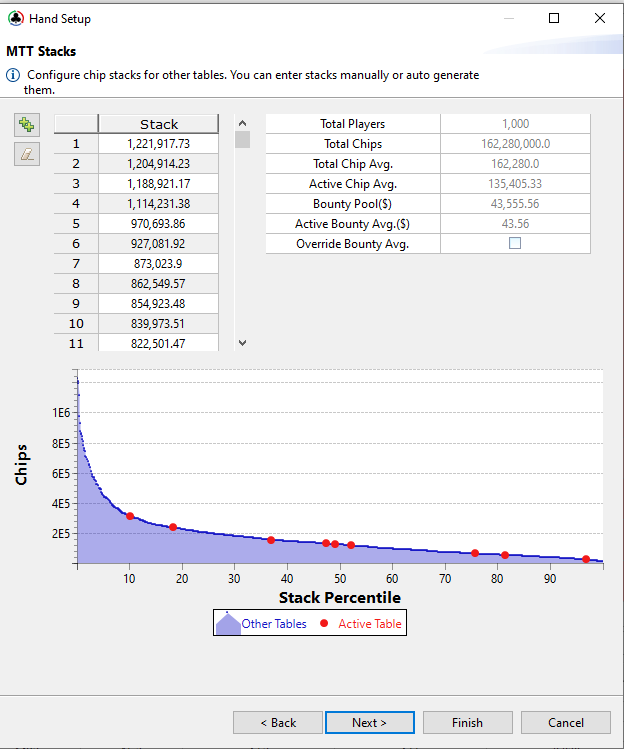The image size is (624, 749).
Task: Maximize the Hand Setup window
Action: point(554,18)
